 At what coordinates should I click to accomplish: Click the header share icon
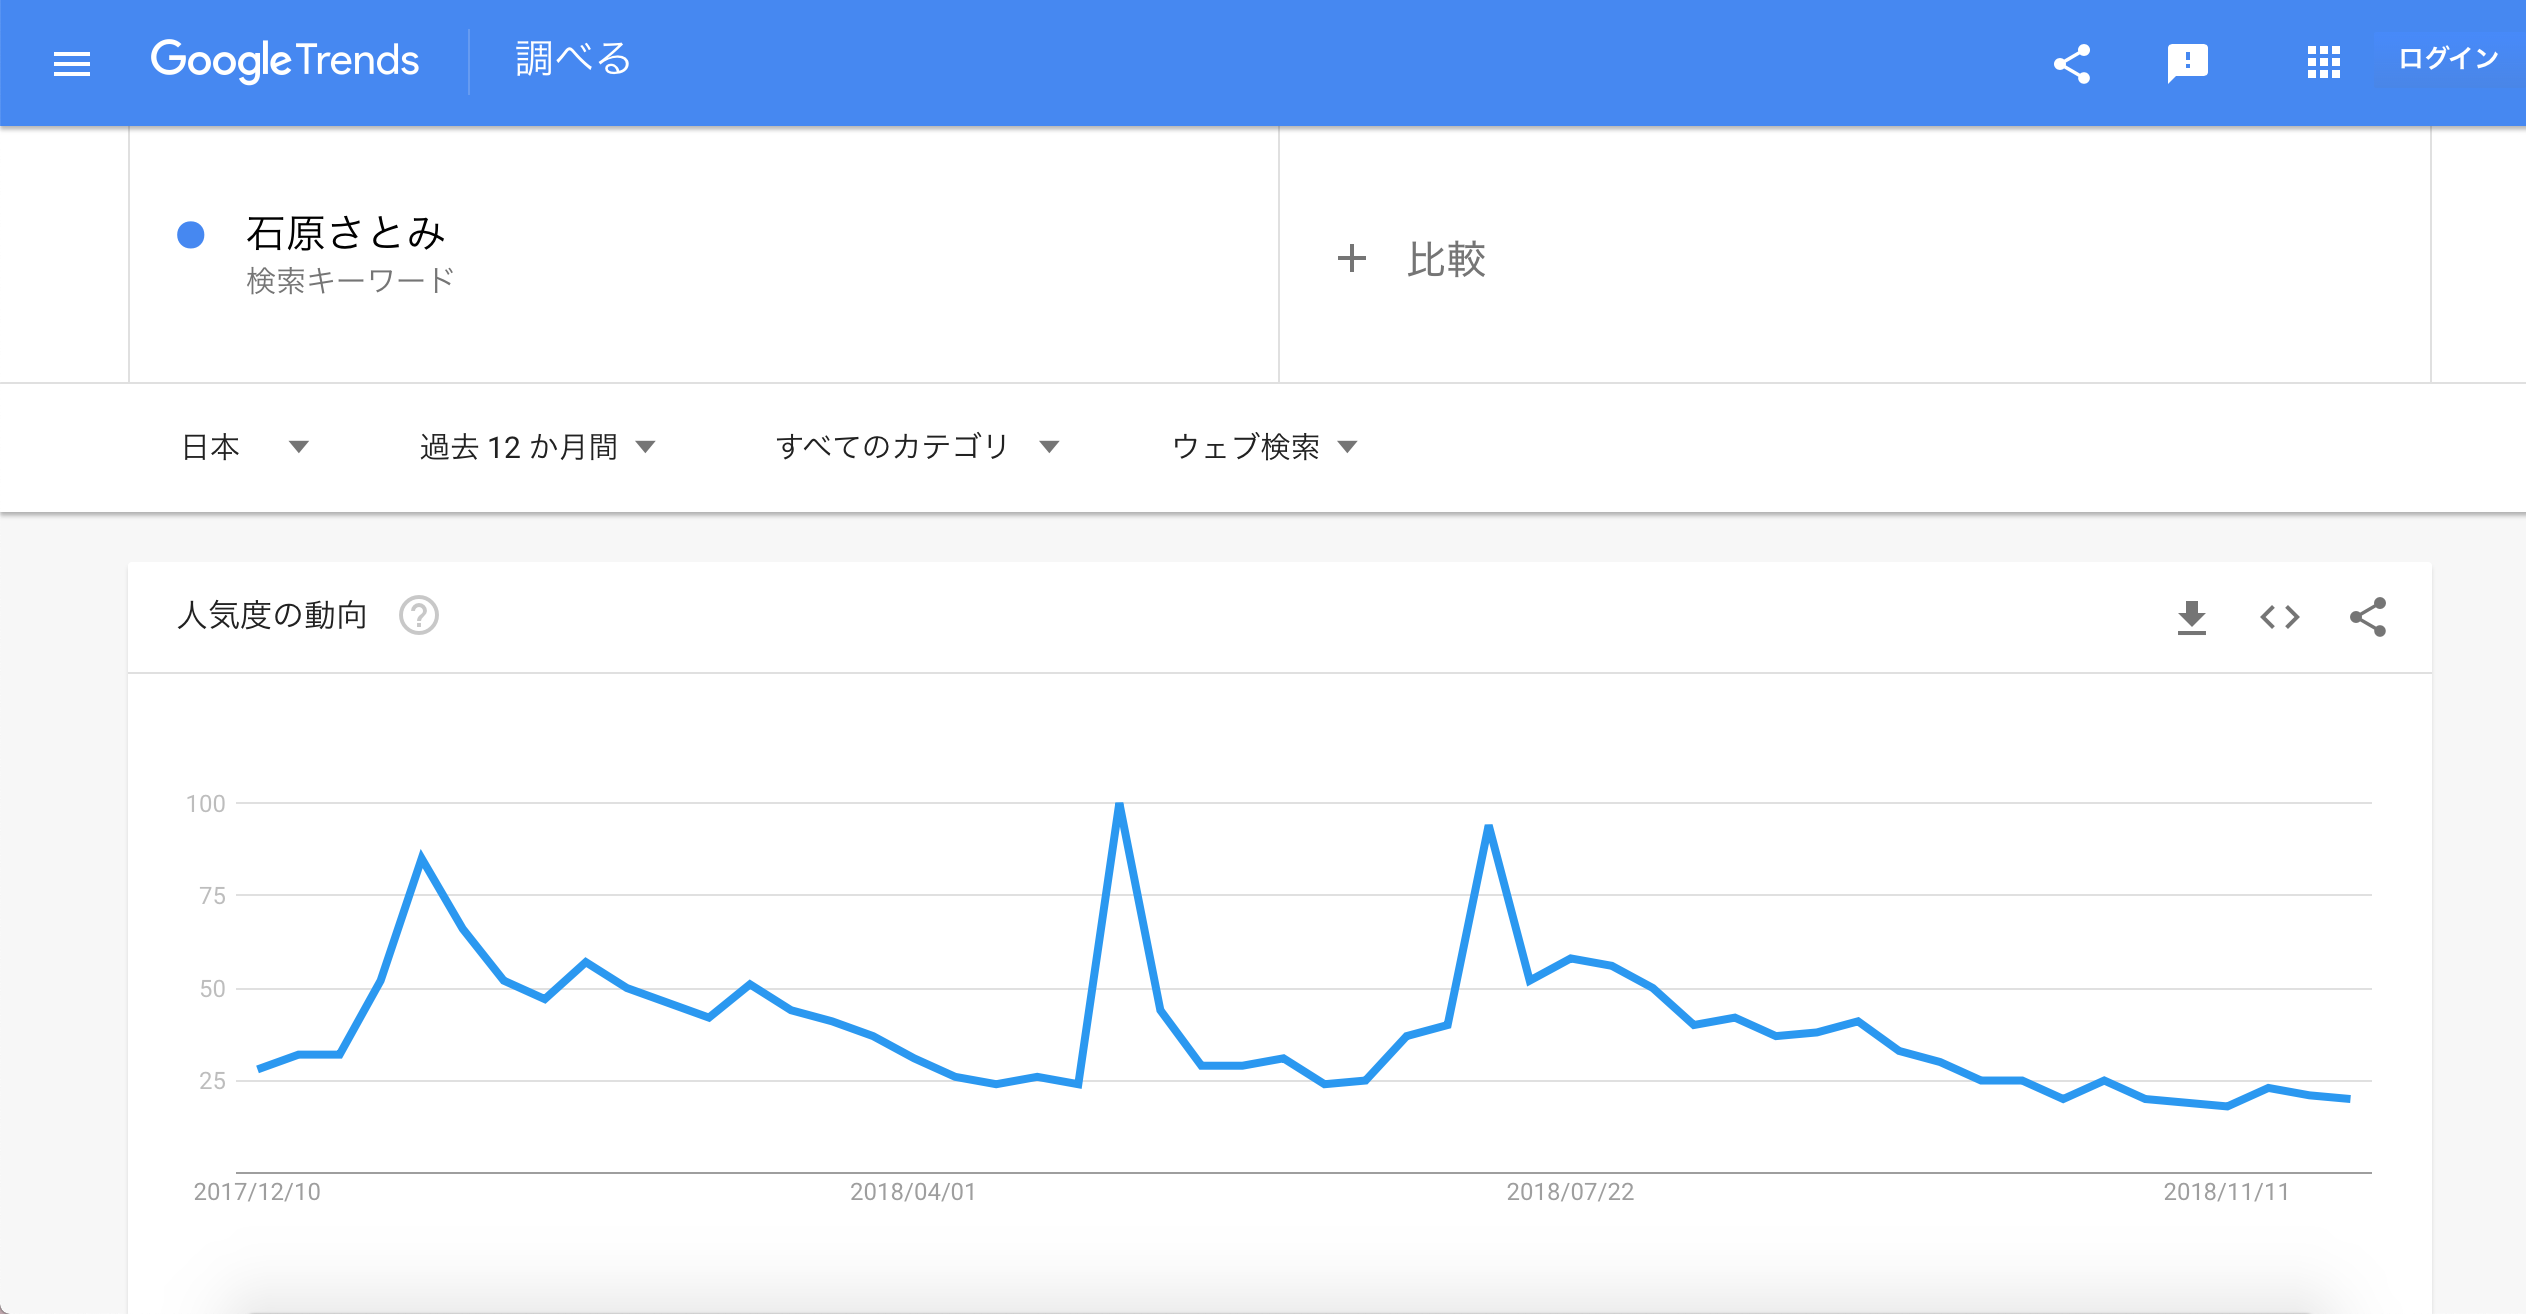click(2072, 63)
